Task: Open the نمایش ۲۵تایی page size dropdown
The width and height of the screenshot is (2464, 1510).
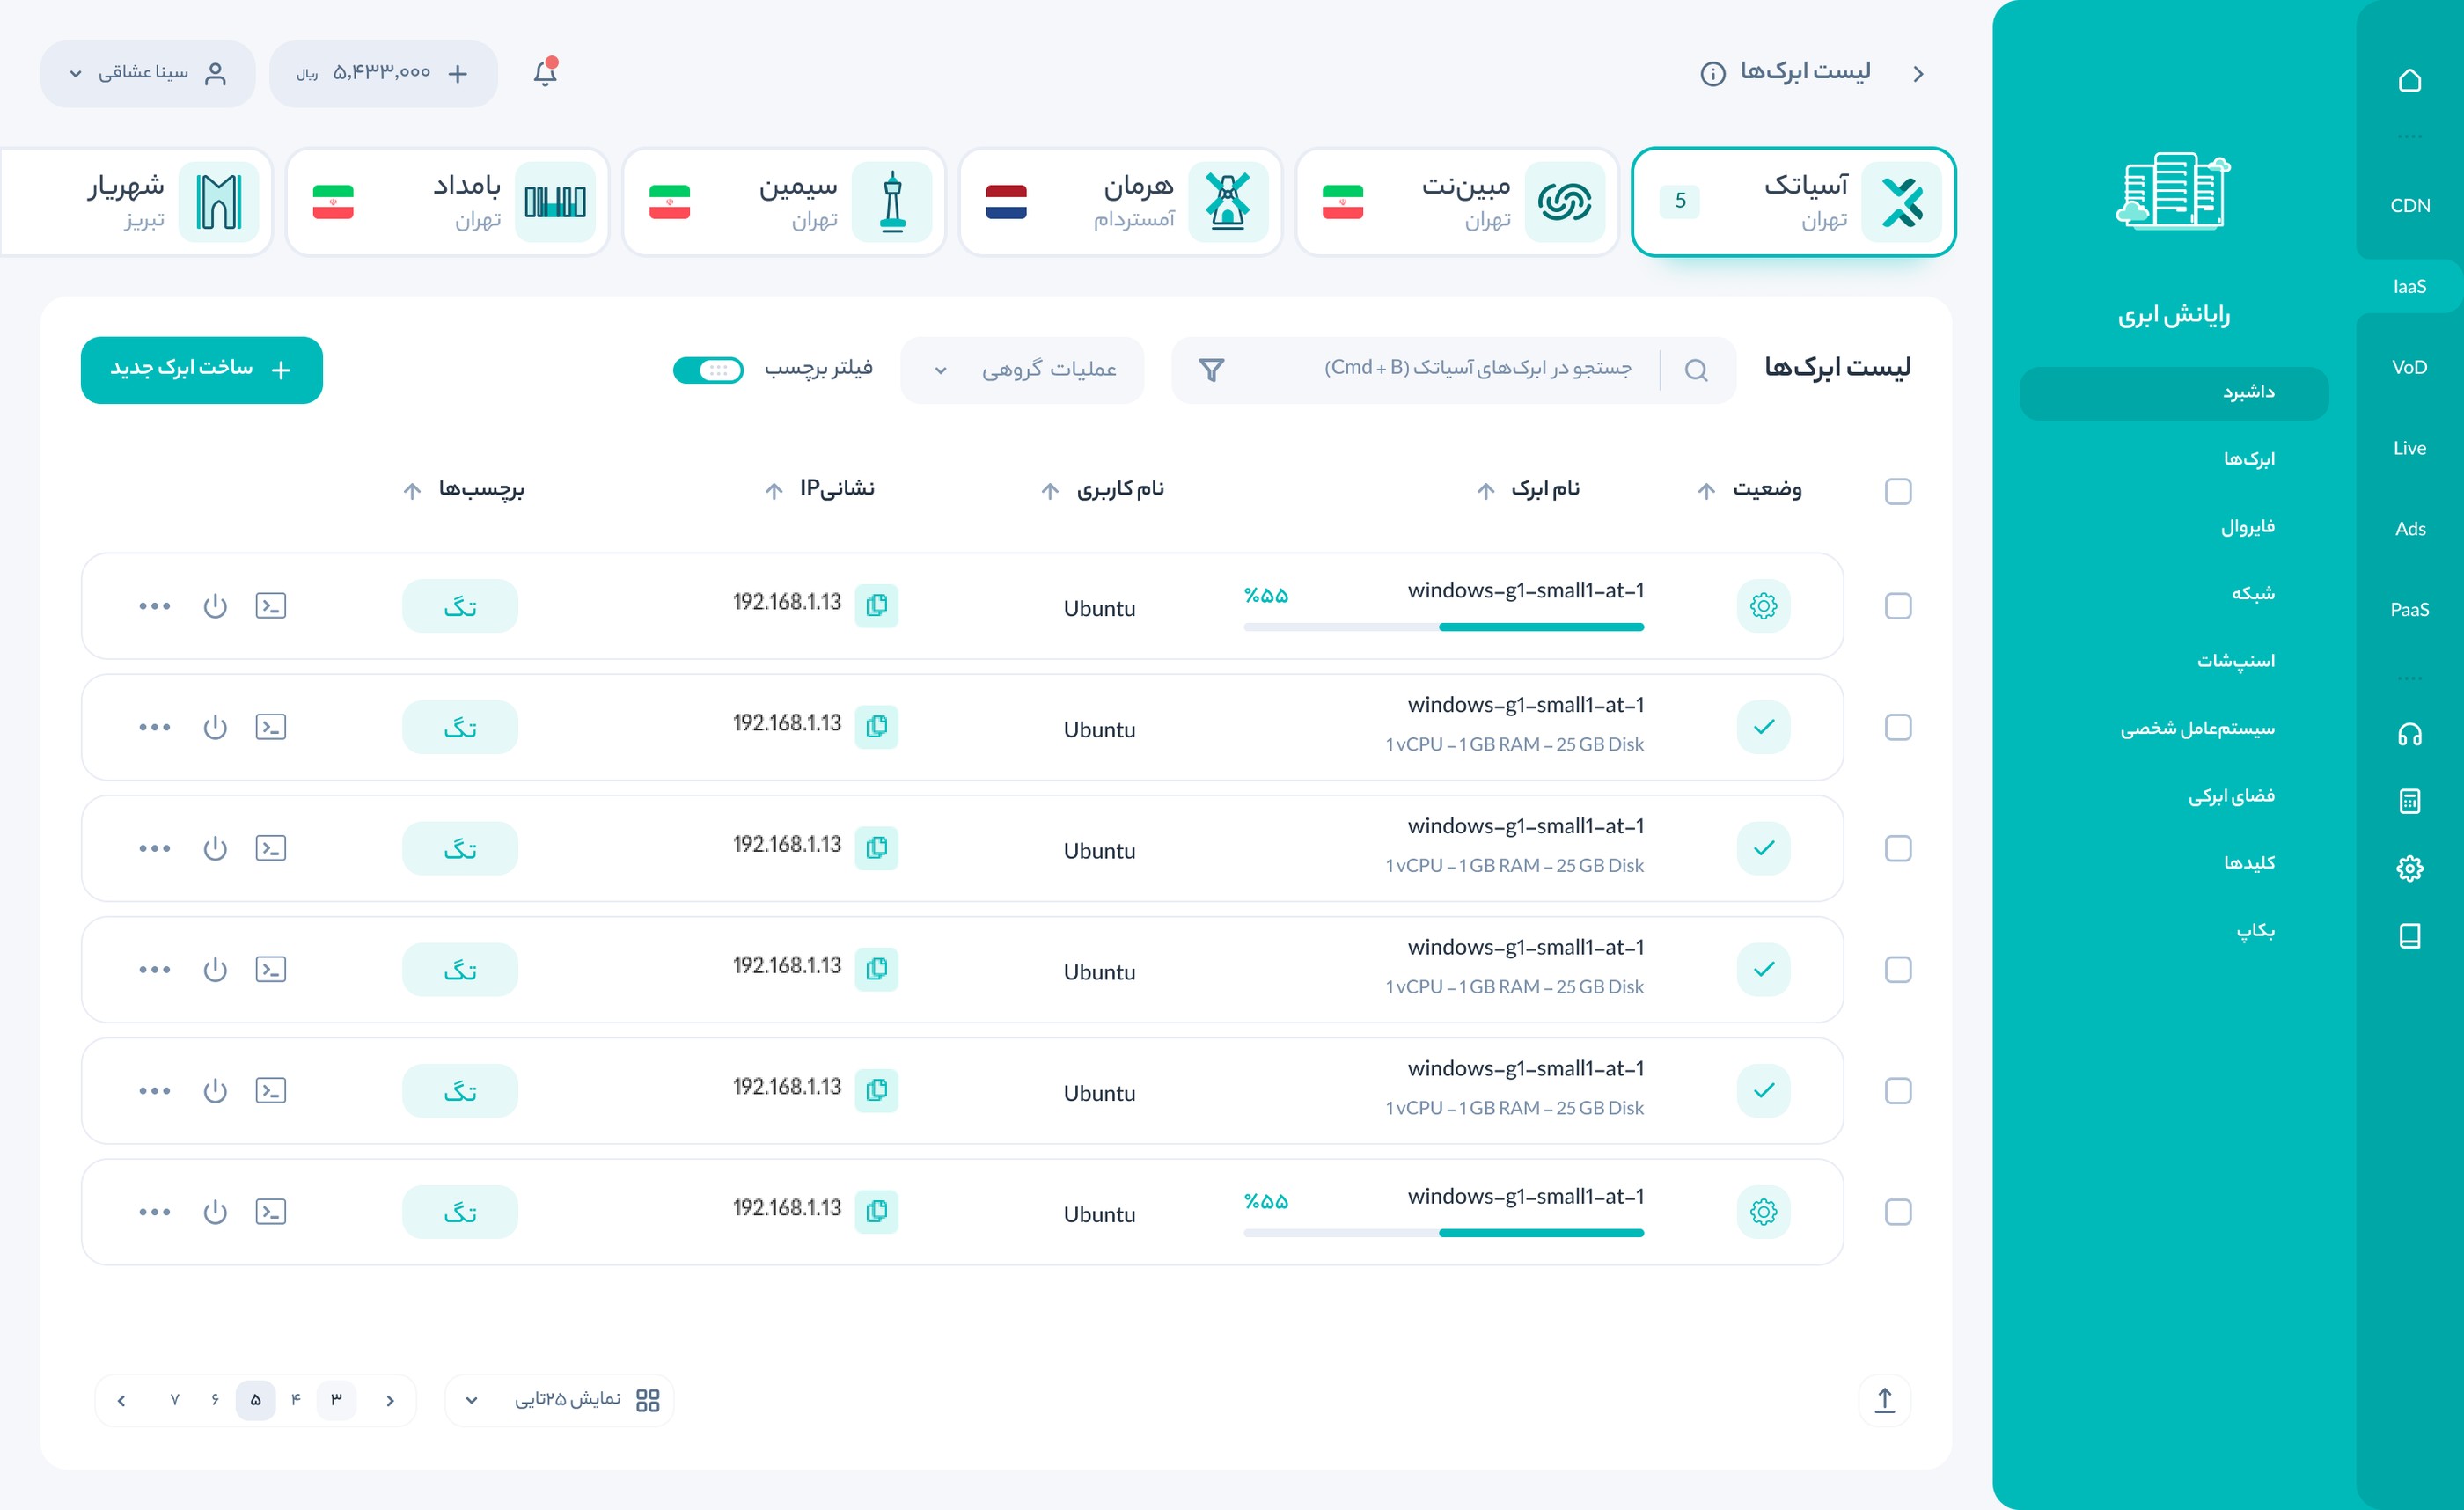Action: coord(560,1400)
